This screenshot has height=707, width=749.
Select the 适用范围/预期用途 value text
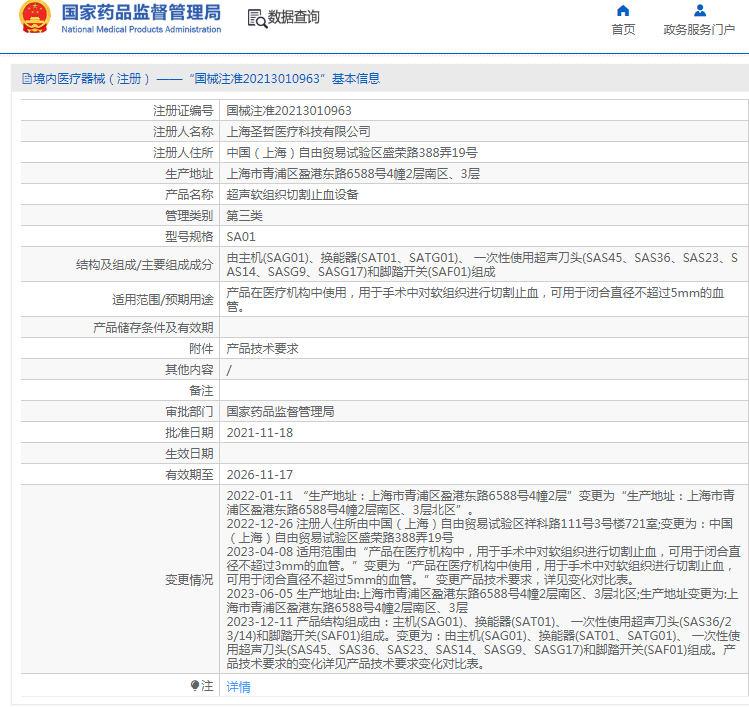tap(475, 300)
